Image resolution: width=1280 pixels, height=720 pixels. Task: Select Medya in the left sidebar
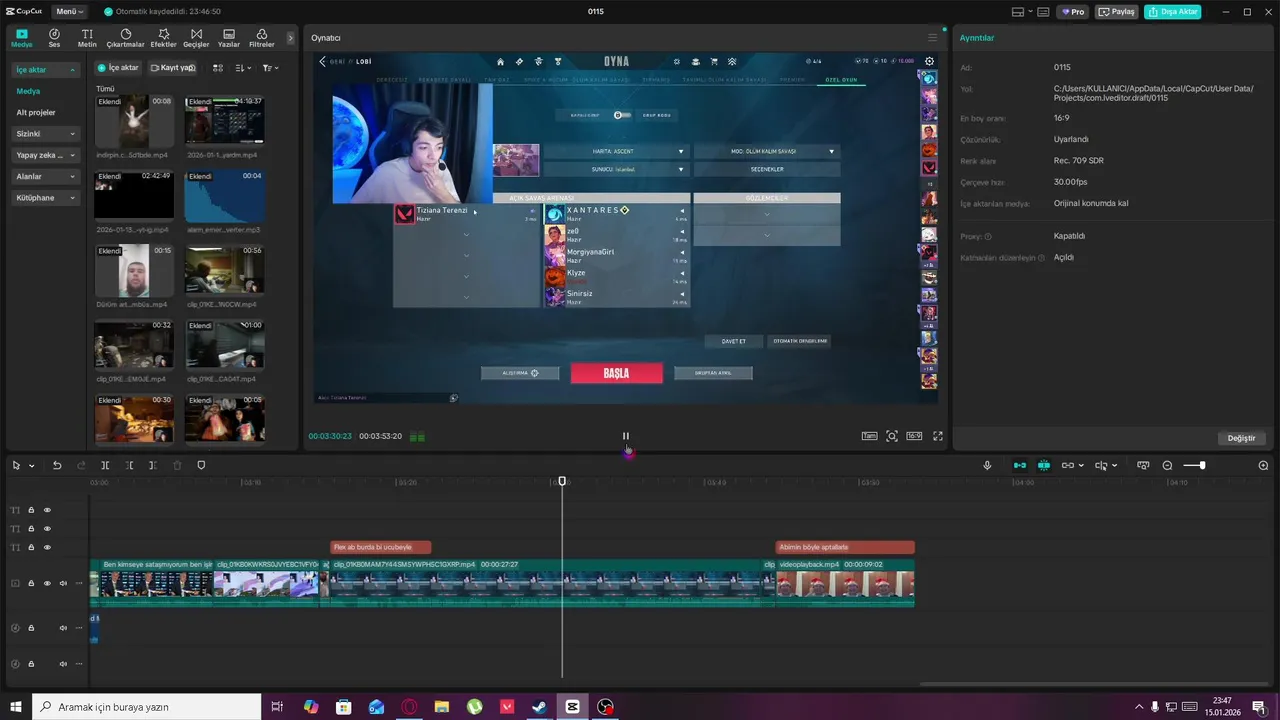click(28, 91)
